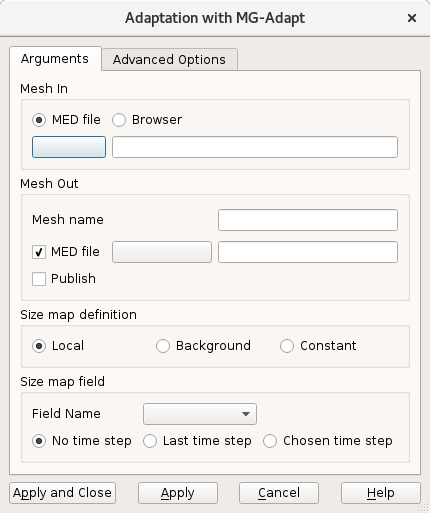430x513 pixels.
Task: Choose Browser as Mesh In source
Action: pos(119,120)
